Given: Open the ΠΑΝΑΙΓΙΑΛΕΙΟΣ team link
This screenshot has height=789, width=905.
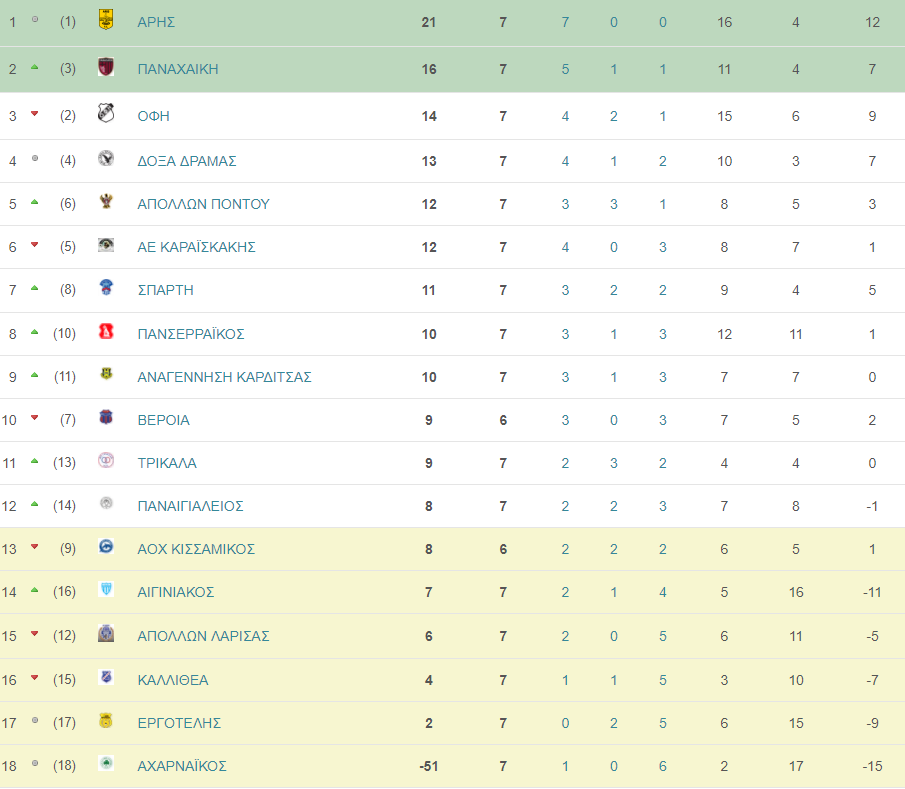Looking at the screenshot, I should [x=190, y=506].
